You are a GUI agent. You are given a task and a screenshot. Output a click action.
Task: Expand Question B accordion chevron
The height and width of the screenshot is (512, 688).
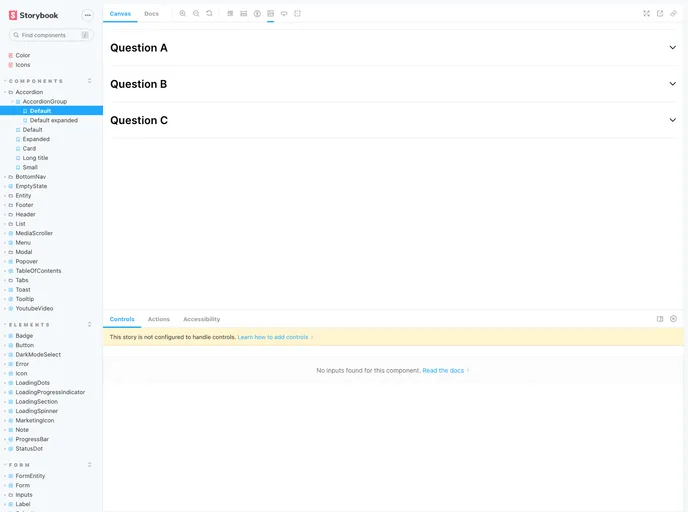672,84
